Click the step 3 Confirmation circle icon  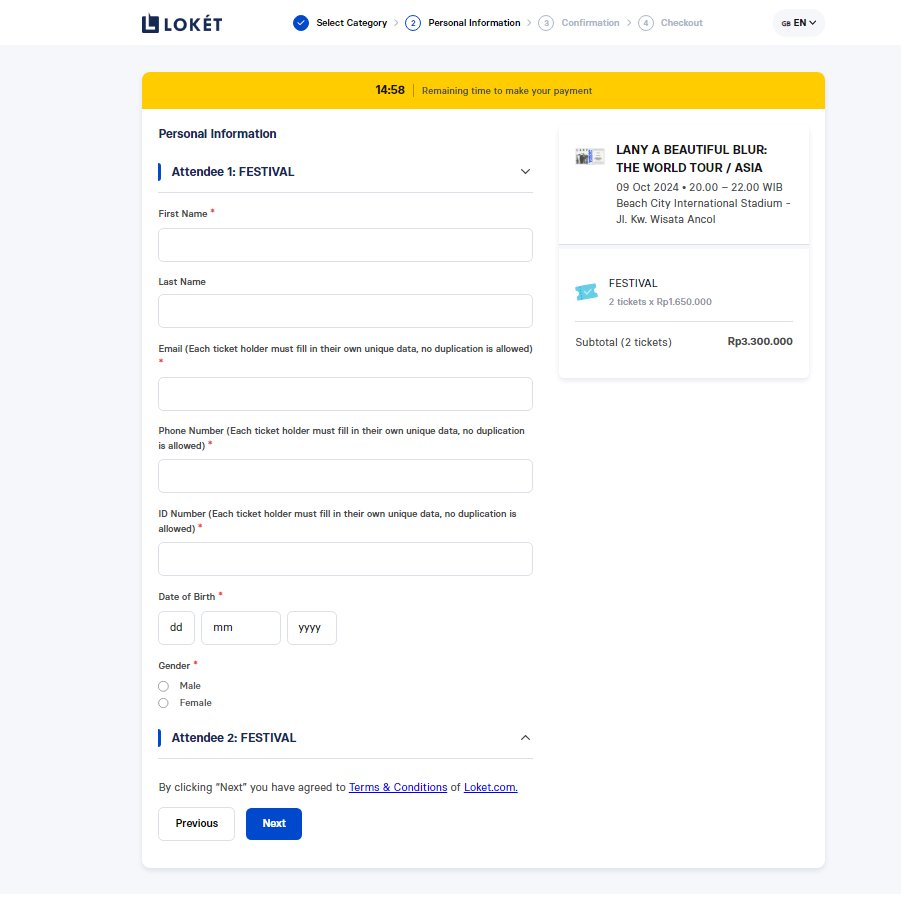[546, 23]
